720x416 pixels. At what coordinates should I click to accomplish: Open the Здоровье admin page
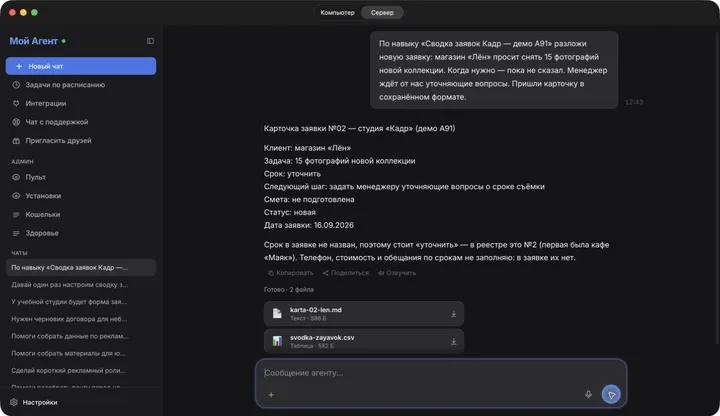[x=81, y=233]
